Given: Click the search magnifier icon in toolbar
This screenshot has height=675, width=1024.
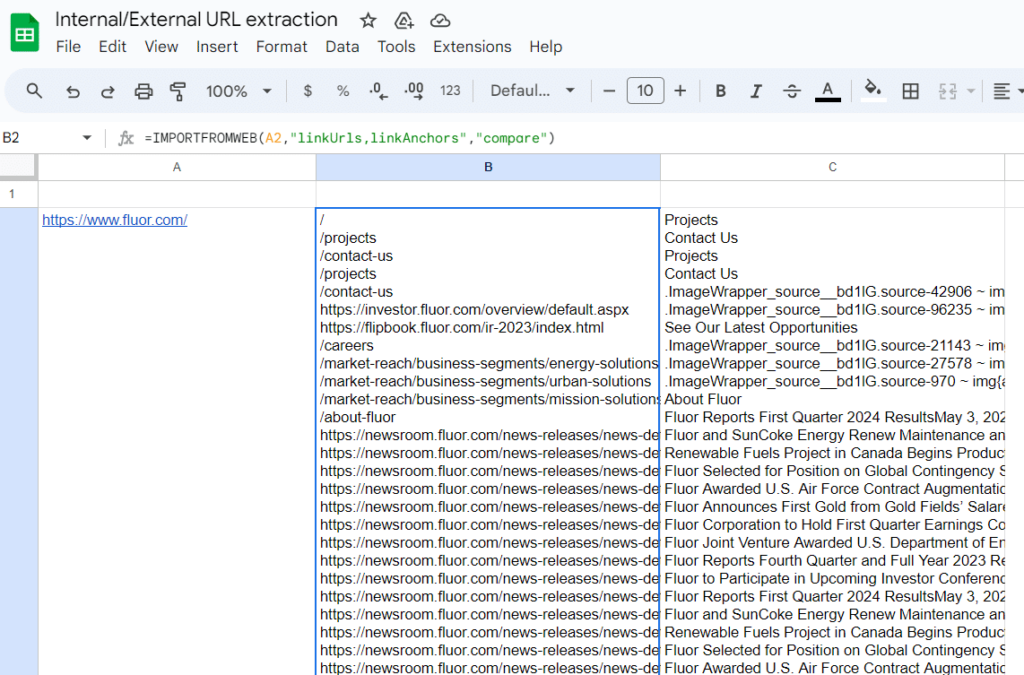Looking at the screenshot, I should pyautogui.click(x=34, y=91).
